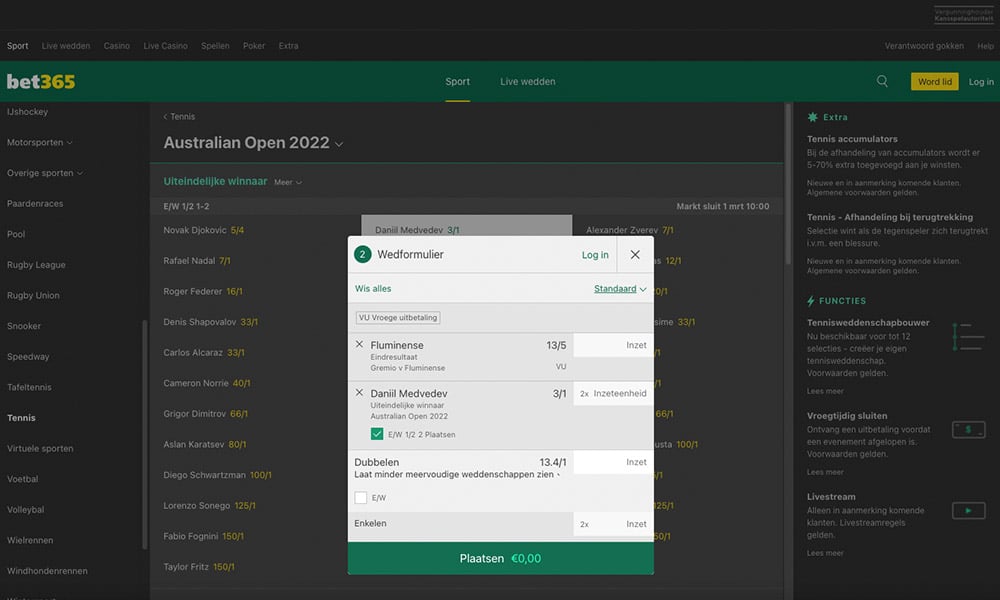Click Wis alles to clear bet slip

(373, 289)
